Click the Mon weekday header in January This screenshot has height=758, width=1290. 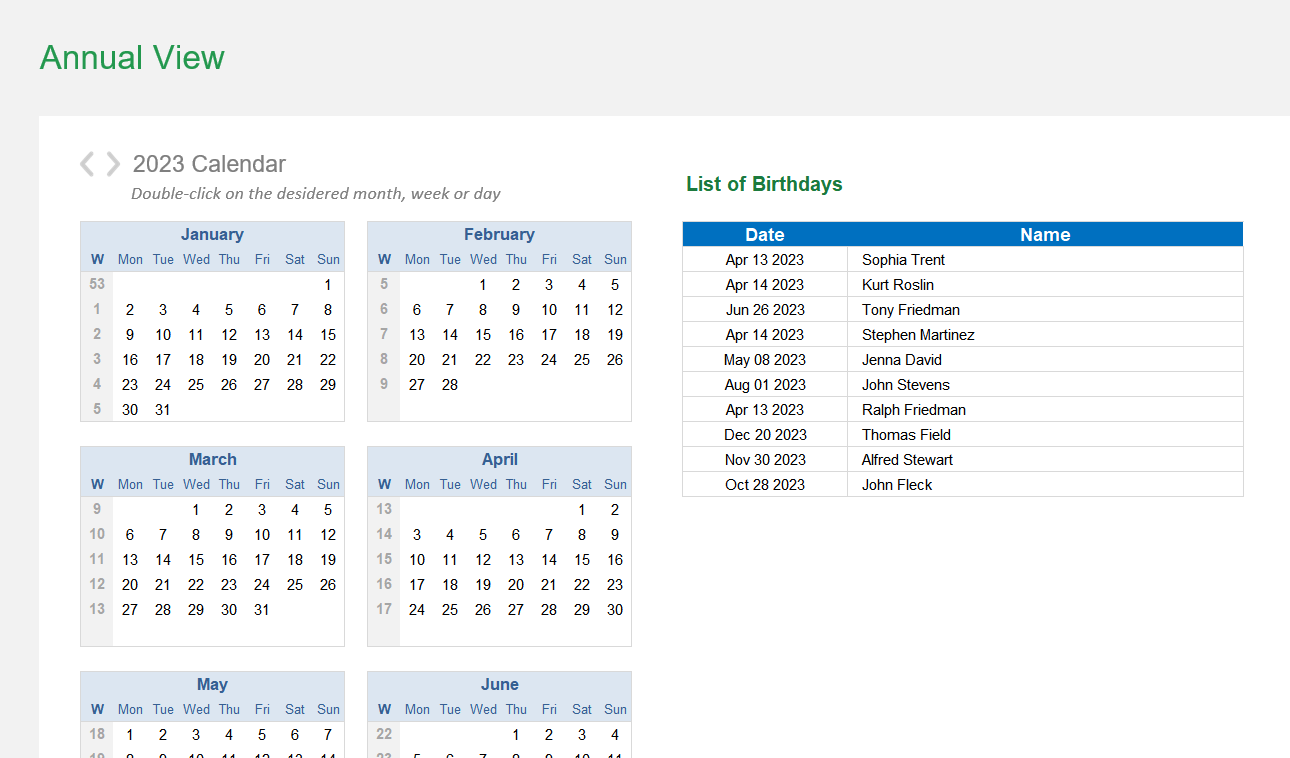coord(130,259)
